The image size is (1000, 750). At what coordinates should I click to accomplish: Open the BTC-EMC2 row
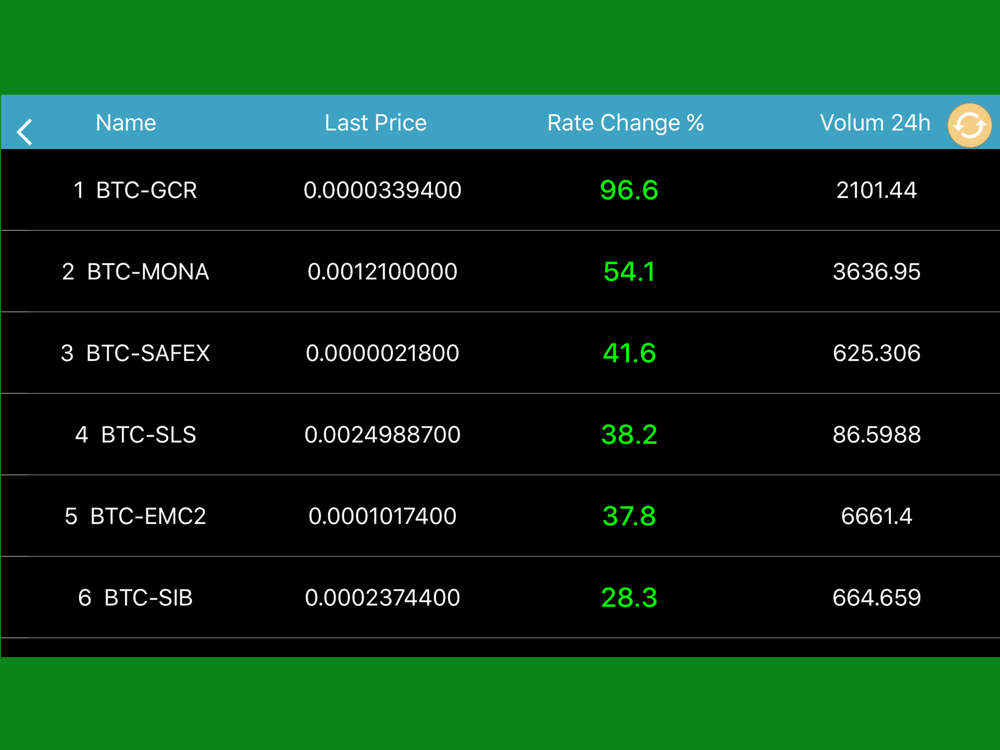(x=500, y=516)
